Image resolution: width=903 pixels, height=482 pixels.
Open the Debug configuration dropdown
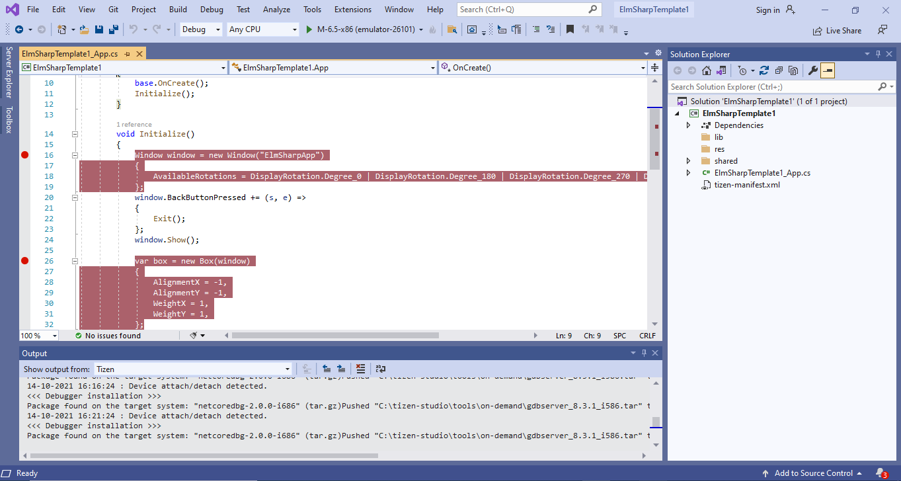coord(201,30)
